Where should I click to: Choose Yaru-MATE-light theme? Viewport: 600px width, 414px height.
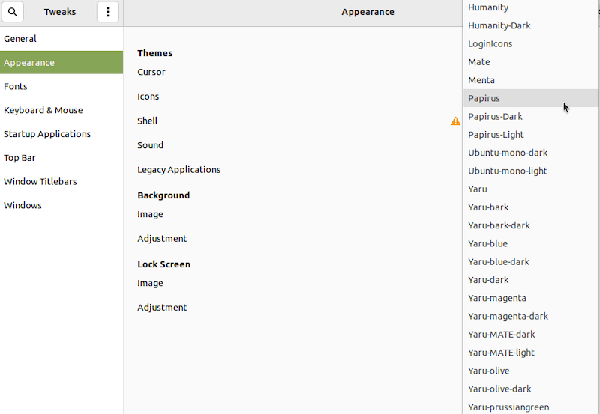click(530, 353)
